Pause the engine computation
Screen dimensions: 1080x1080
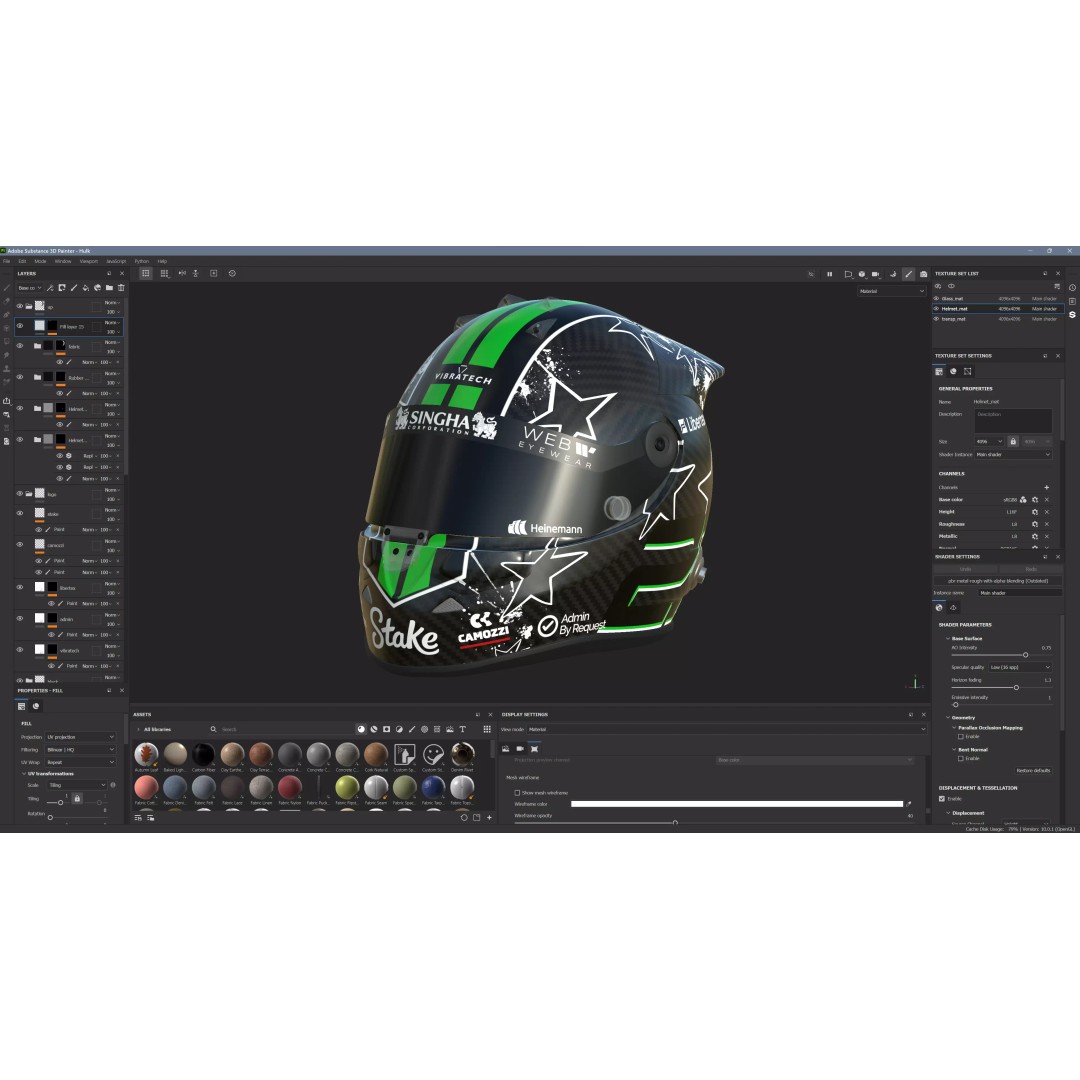coord(829,274)
